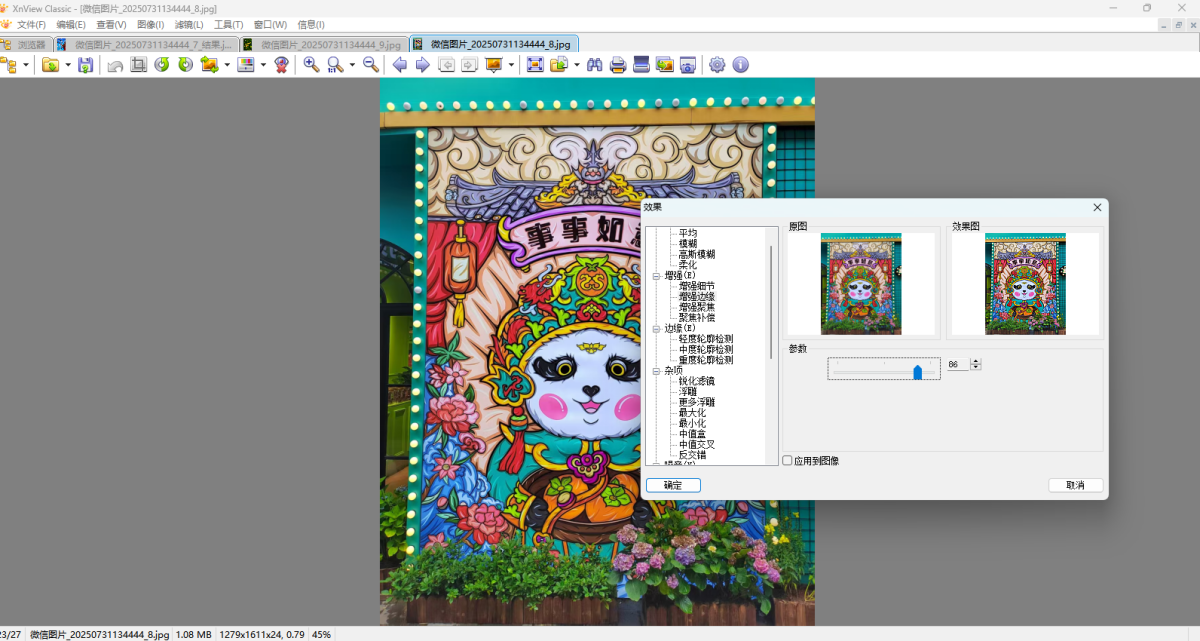Enable the 应用到图像 checkbox
This screenshot has width=1200, height=641.
pos(787,461)
